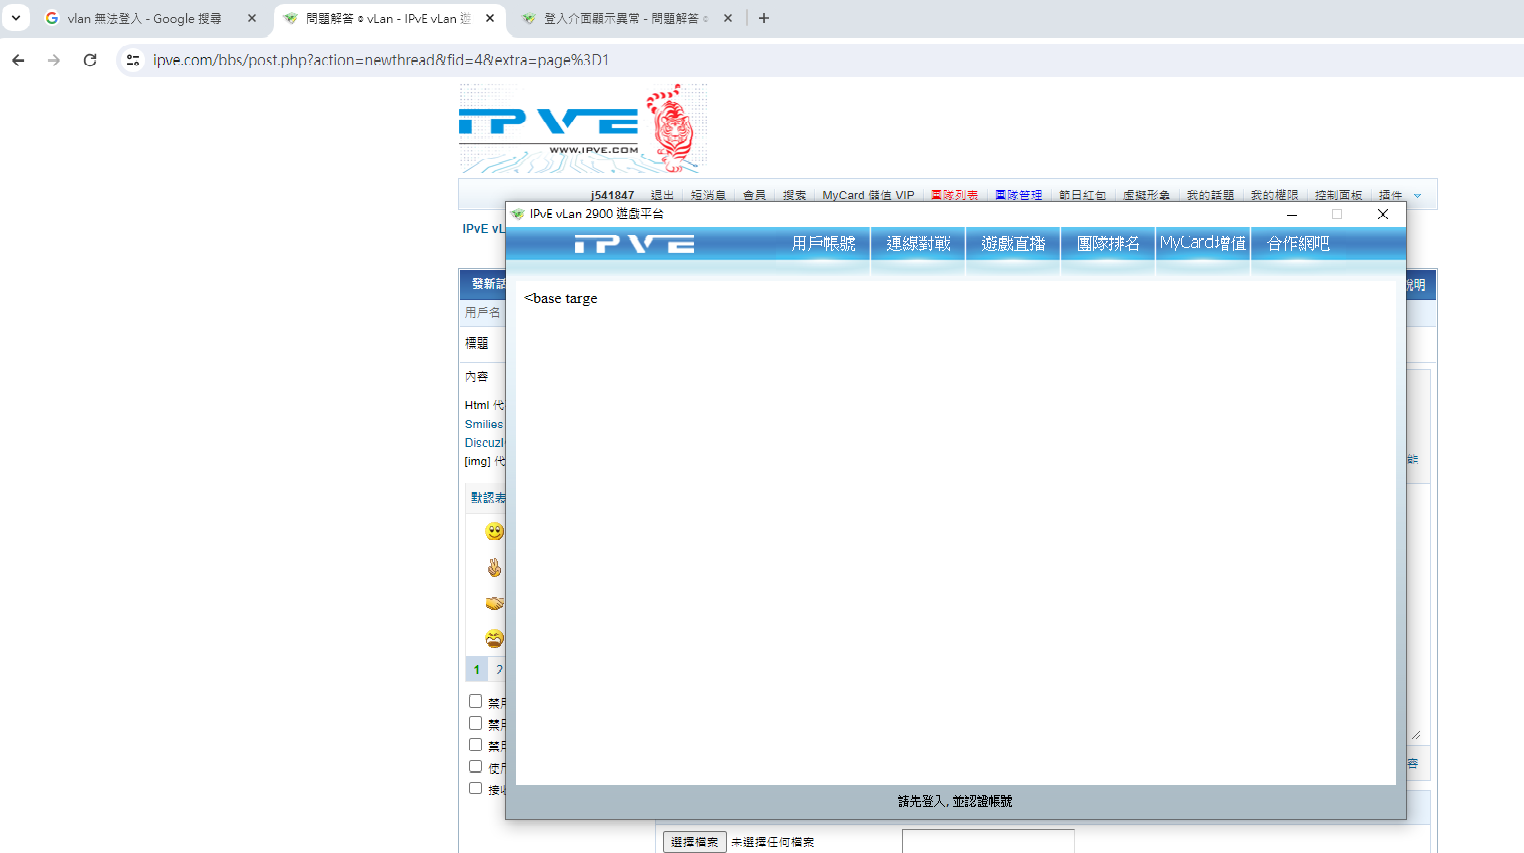Click the address bar URL field
Image resolution: width=1524 pixels, height=853 pixels.
[x=820, y=60]
